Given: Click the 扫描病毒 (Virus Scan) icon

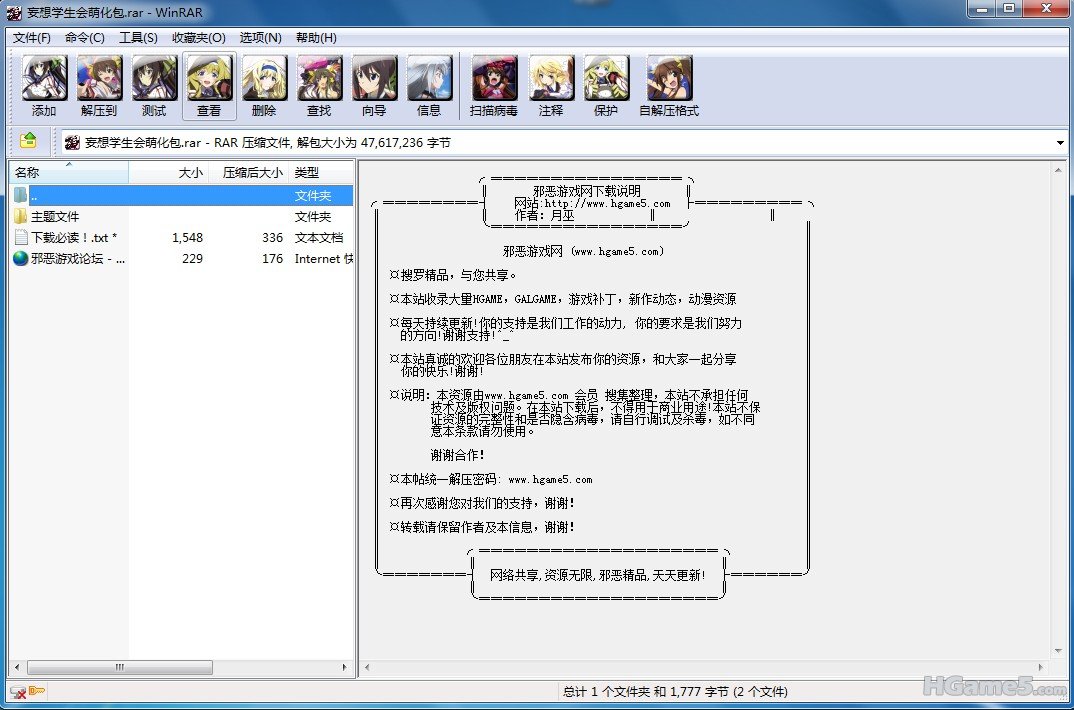Looking at the screenshot, I should (x=494, y=86).
